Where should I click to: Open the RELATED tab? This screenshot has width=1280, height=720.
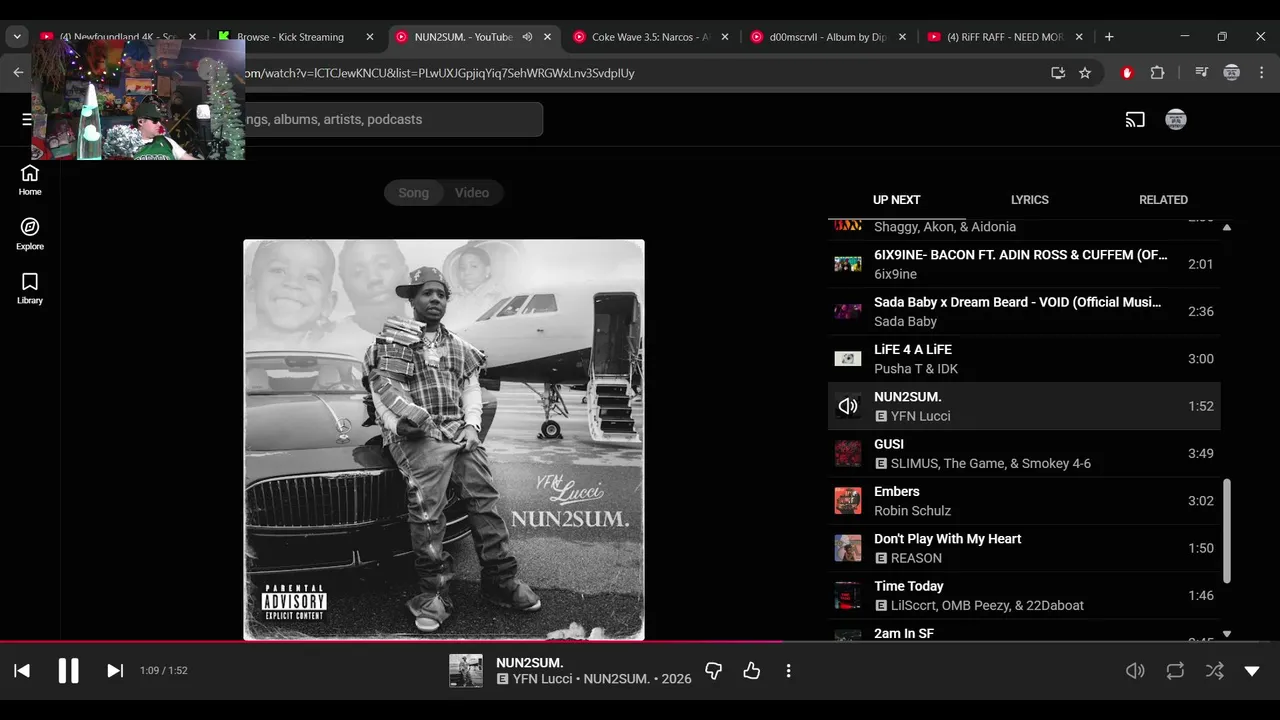pyautogui.click(x=1163, y=200)
